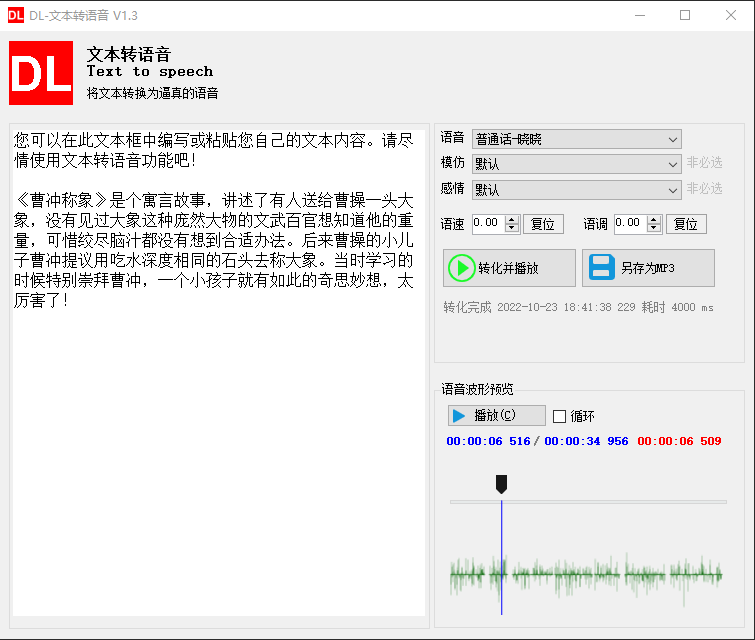
Task: Click the current time 00:00:06 516
Action: click(x=488, y=441)
